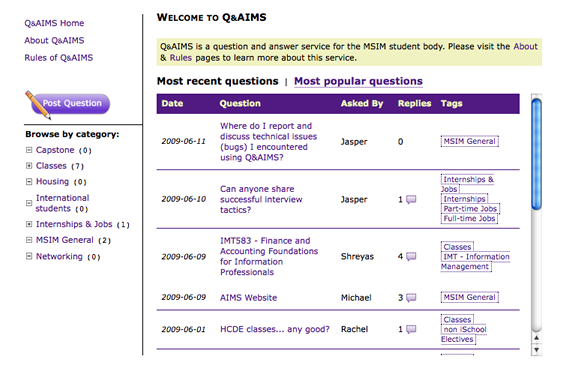Open the About link in the yellow notice

tap(525, 46)
